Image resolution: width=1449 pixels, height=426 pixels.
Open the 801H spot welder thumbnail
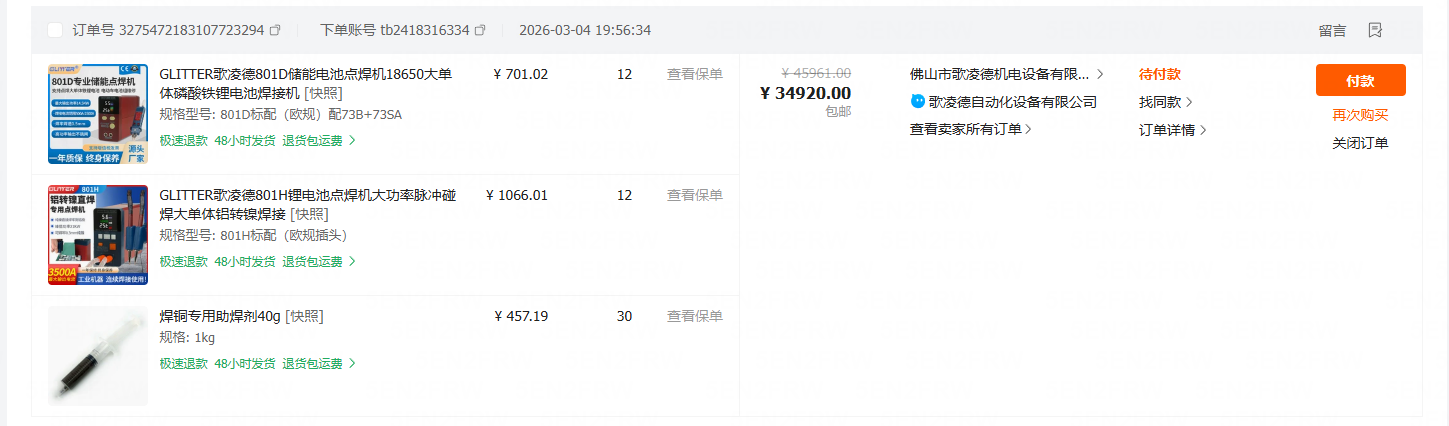click(x=97, y=235)
